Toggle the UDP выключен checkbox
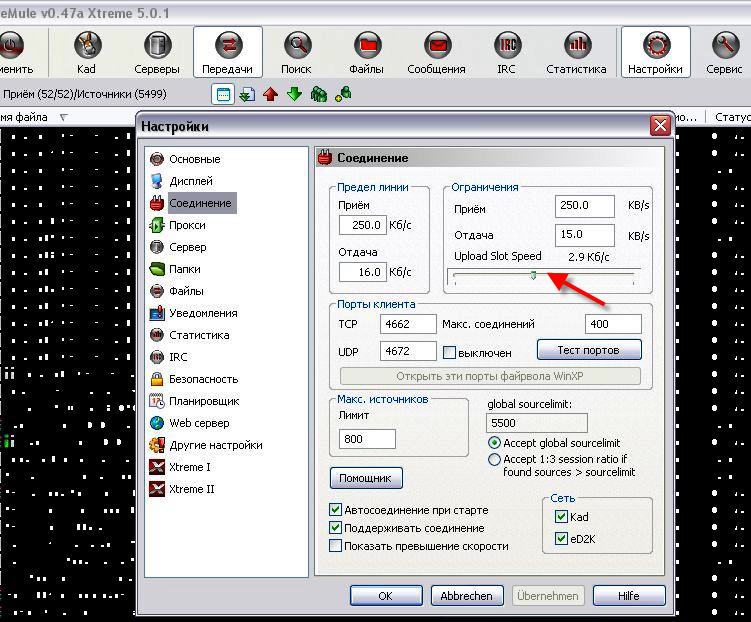This screenshot has width=751, height=622. 449,353
